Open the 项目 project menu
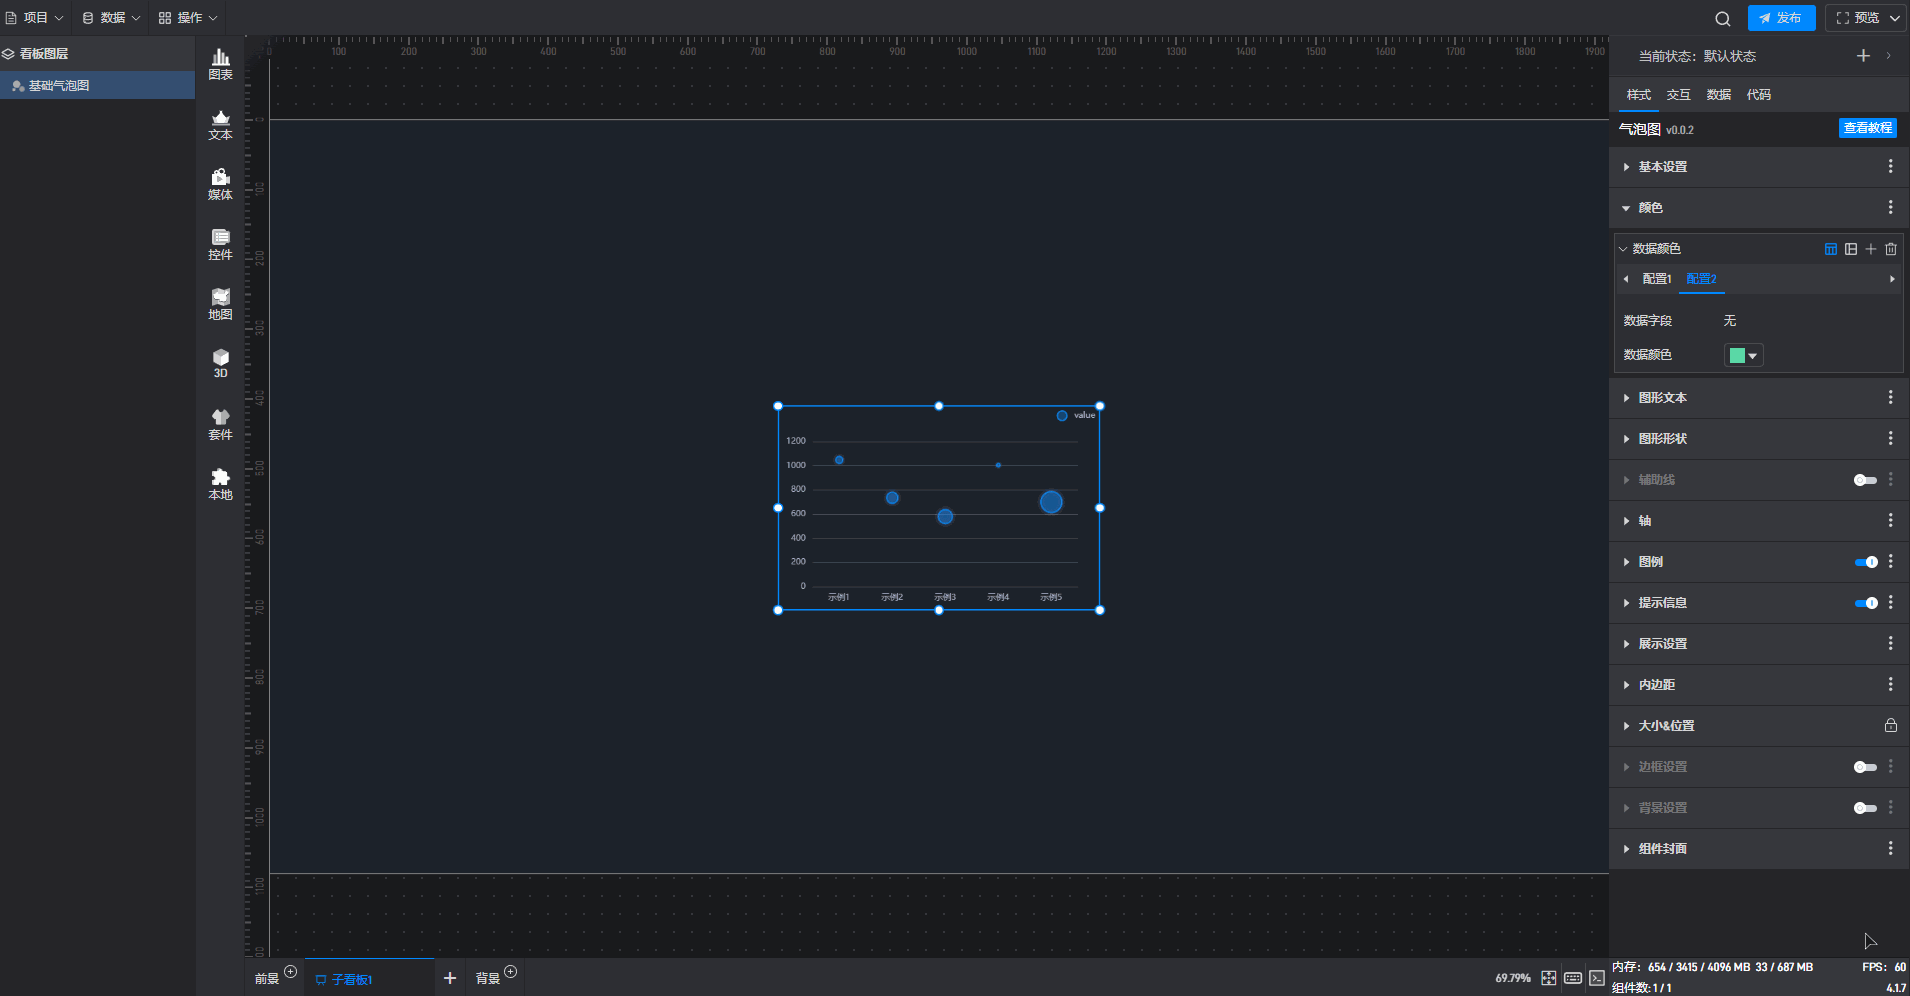 tap(34, 18)
